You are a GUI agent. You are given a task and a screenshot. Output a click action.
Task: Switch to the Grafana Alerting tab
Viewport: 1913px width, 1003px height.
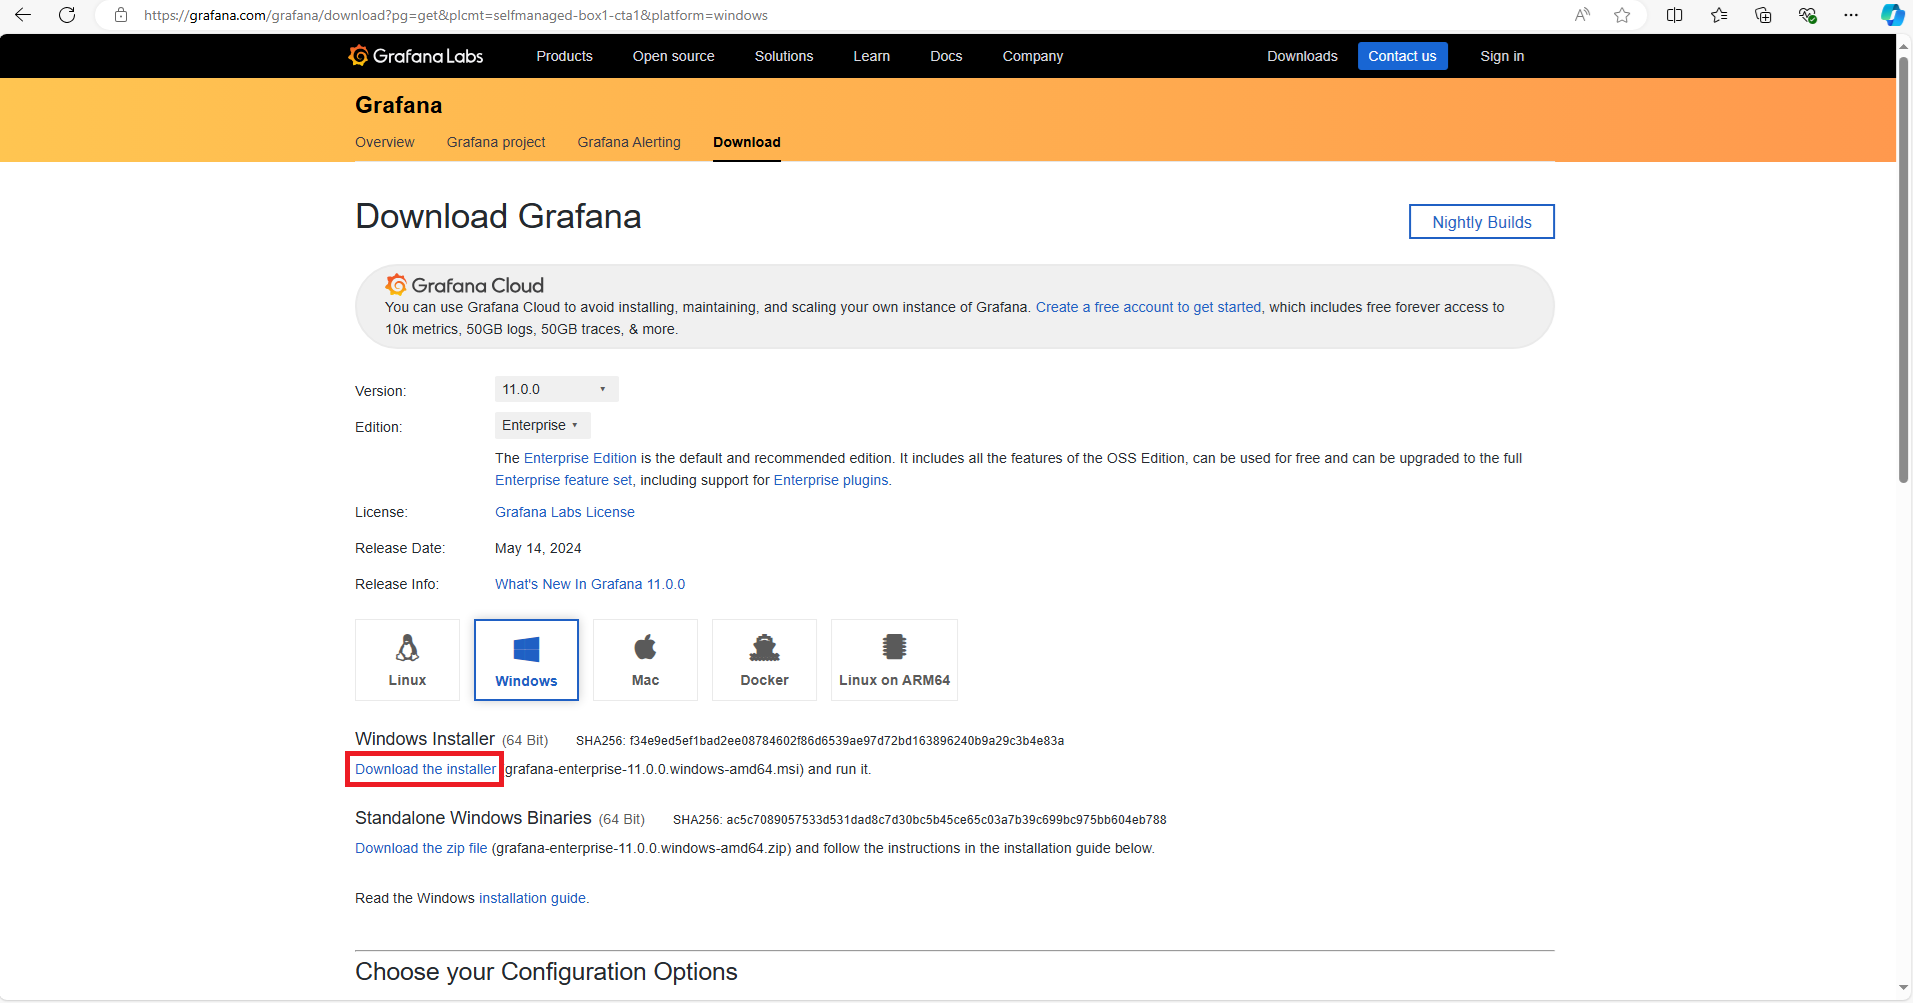629,142
